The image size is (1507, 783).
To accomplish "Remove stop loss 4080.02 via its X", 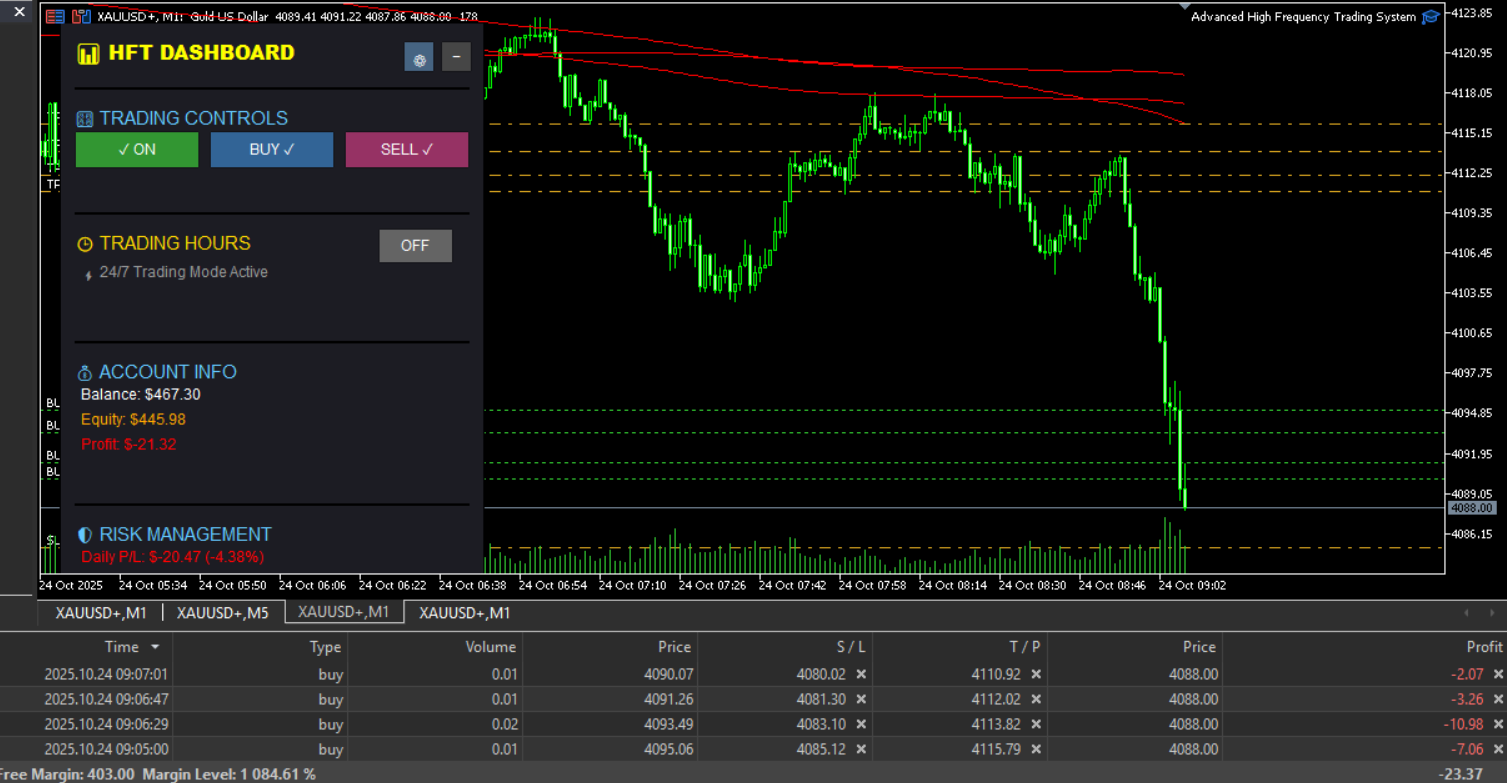I will 861,675.
